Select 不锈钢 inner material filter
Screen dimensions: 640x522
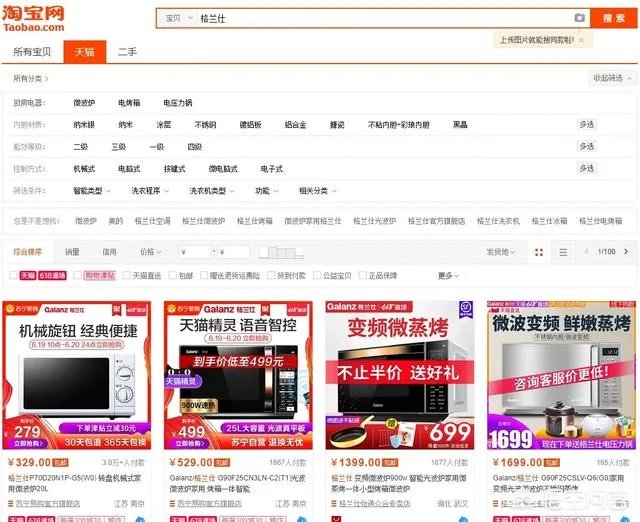point(205,124)
